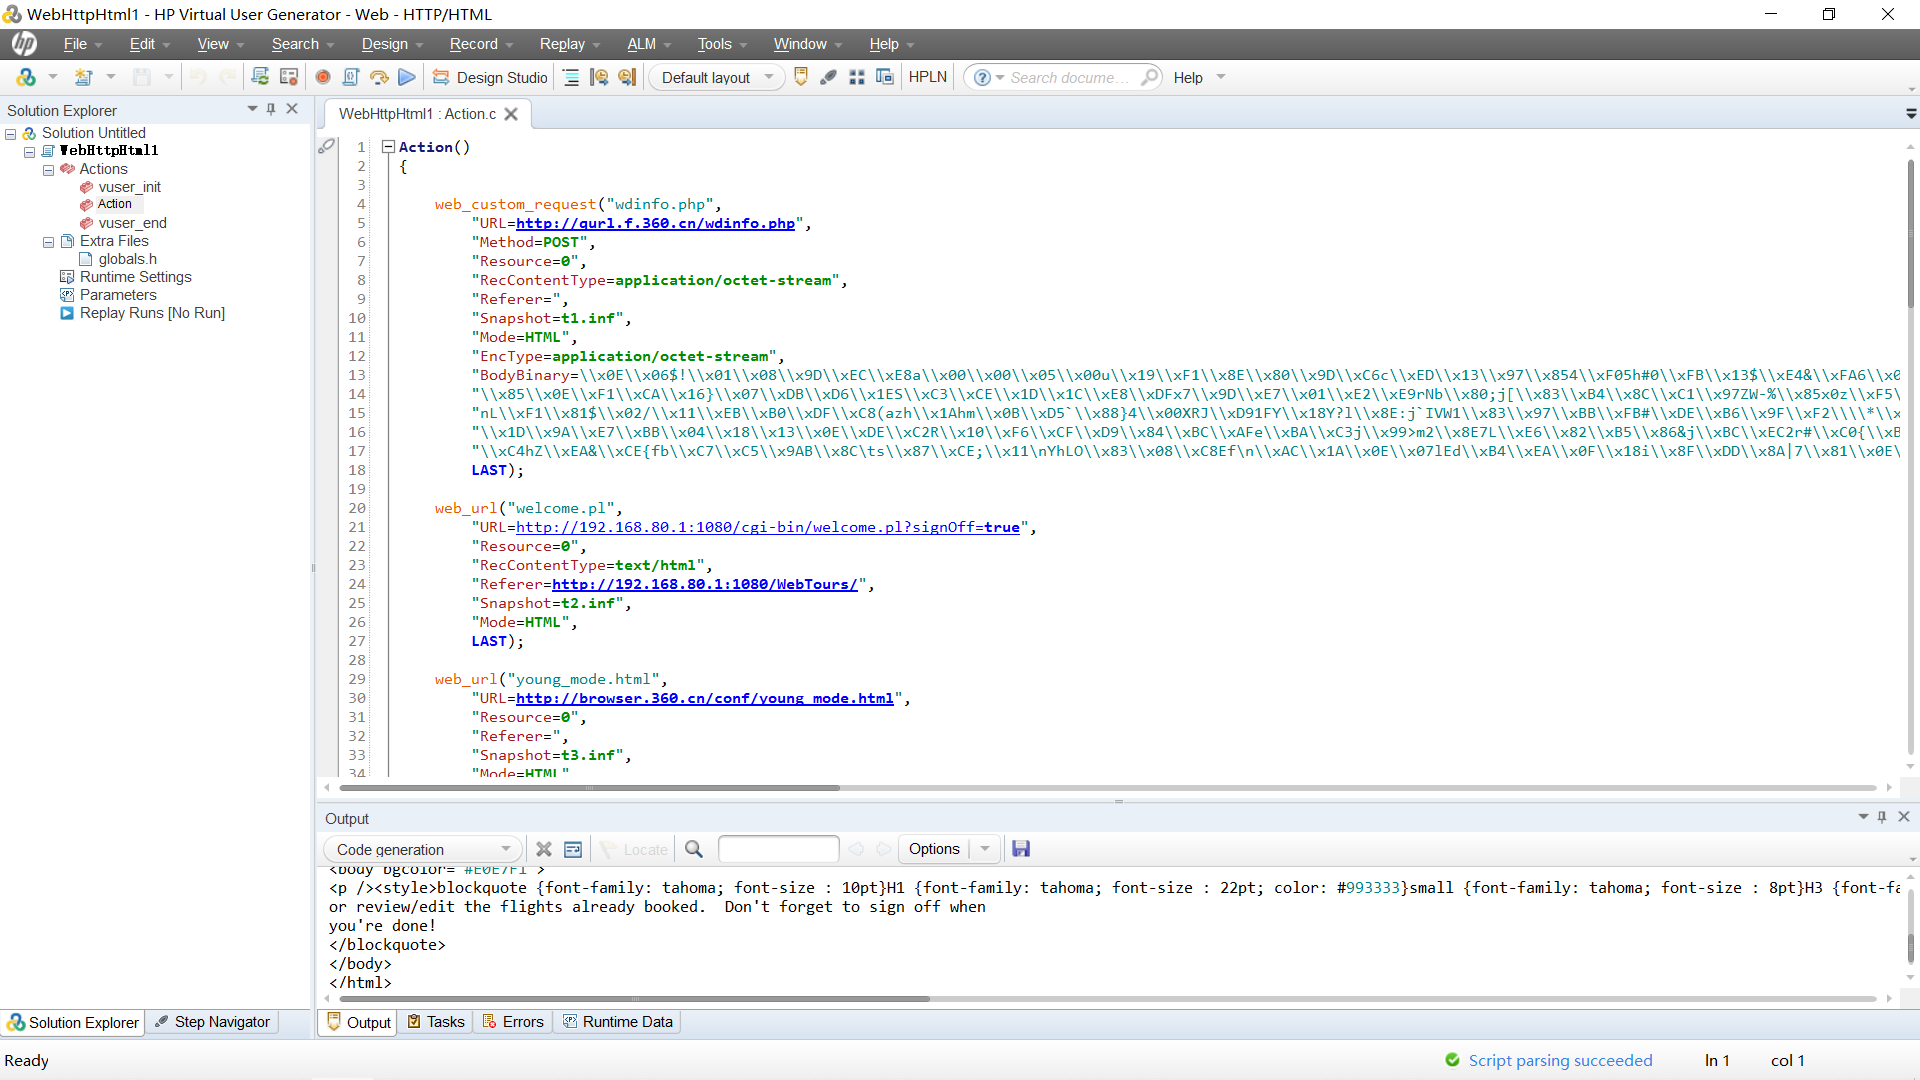This screenshot has width=1920, height=1080.
Task: Click the browser.360.cn young_mode.html link
Action: tap(705, 698)
